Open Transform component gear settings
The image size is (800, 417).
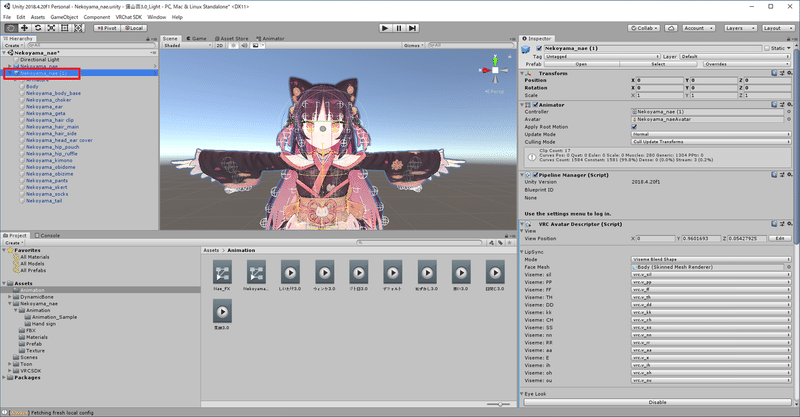pyautogui.click(x=789, y=73)
